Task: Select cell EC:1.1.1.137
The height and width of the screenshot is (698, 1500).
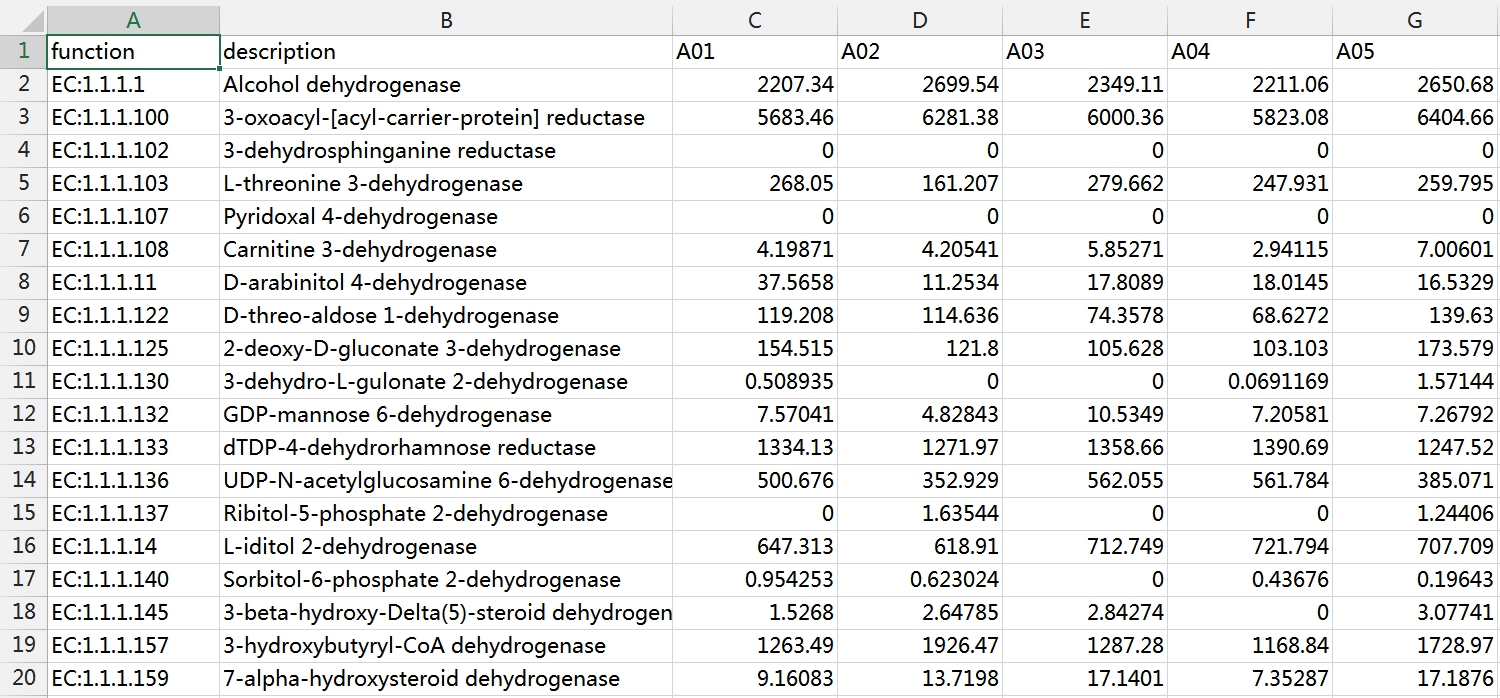Action: (x=133, y=514)
